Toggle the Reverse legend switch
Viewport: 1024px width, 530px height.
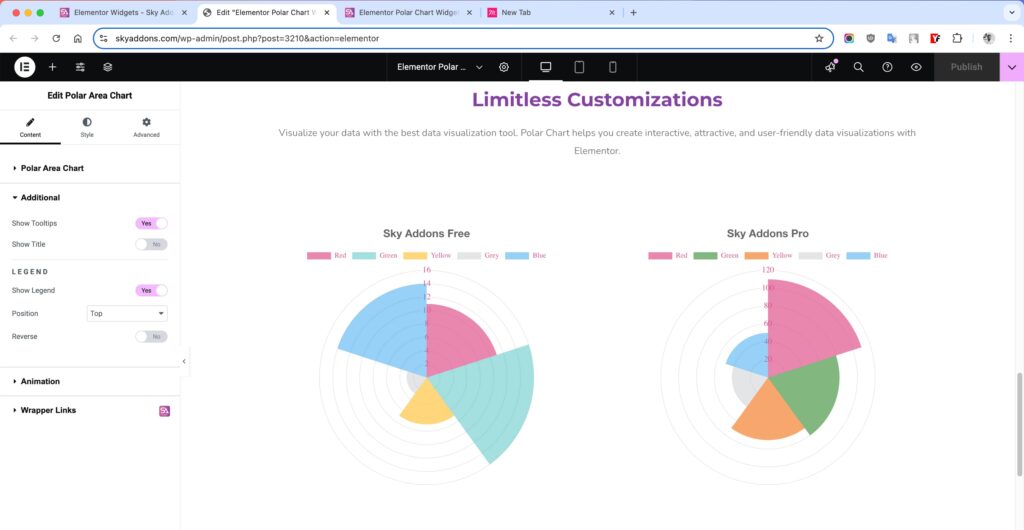click(152, 337)
